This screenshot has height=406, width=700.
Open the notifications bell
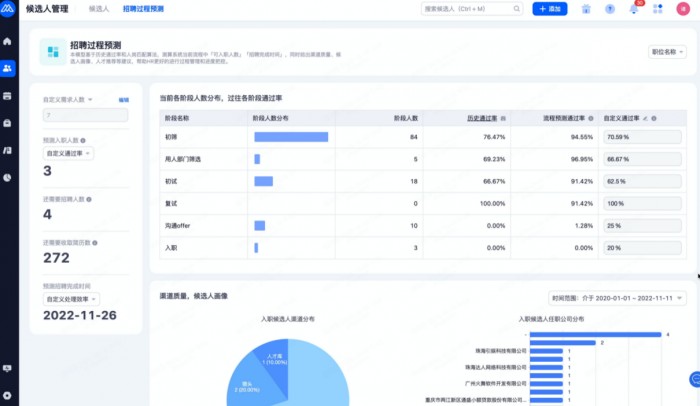pos(633,9)
